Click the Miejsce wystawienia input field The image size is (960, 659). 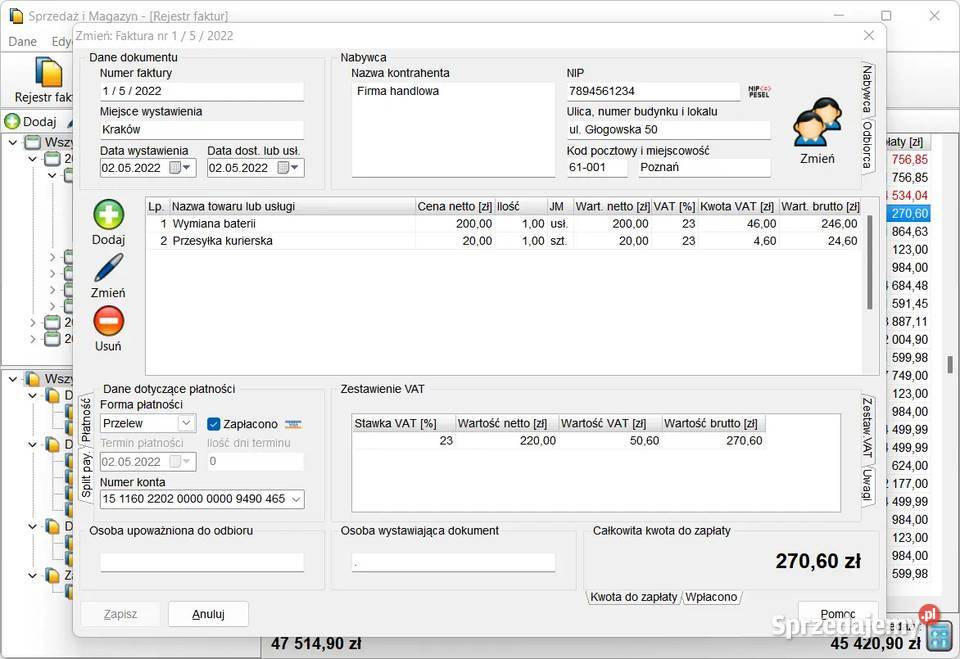[x=201, y=129]
